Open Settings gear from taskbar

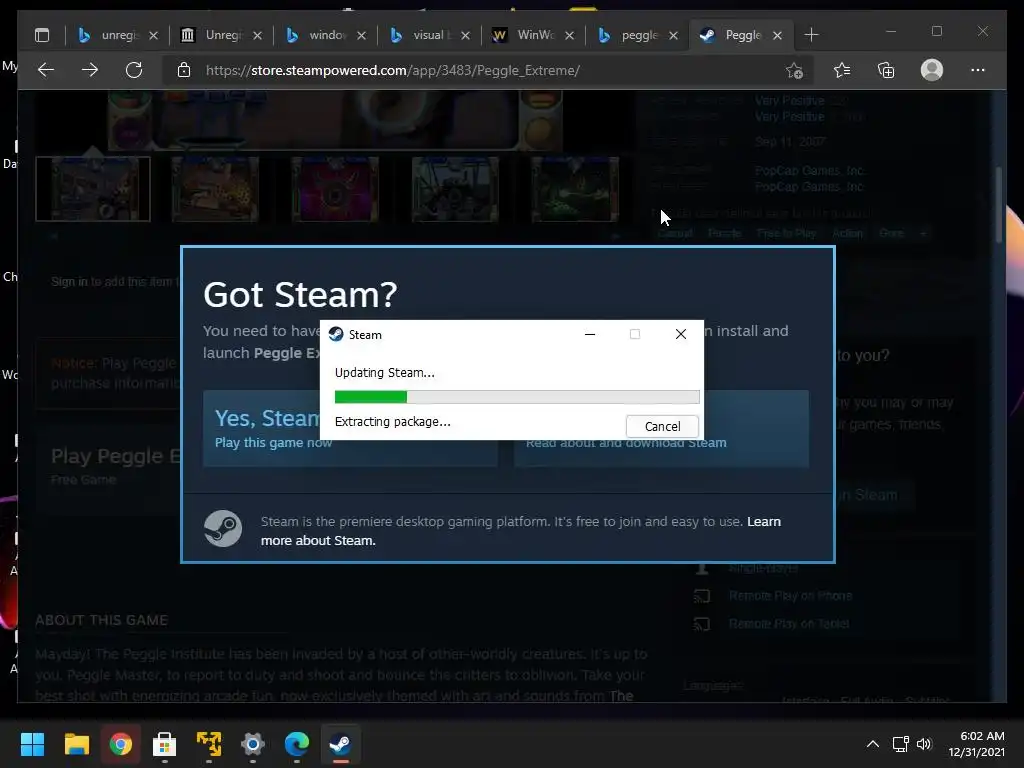tap(253, 744)
